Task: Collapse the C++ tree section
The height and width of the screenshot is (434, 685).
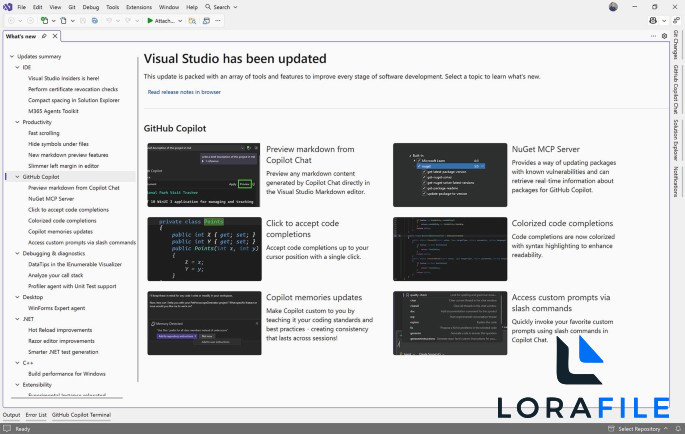Action: click(x=17, y=363)
